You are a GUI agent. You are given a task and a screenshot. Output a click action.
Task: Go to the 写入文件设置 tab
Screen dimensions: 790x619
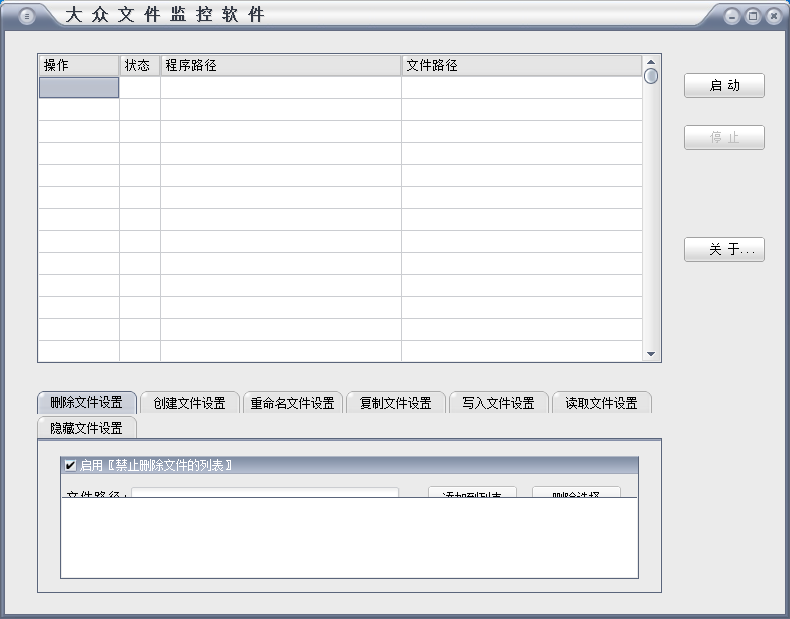[x=498, y=403]
